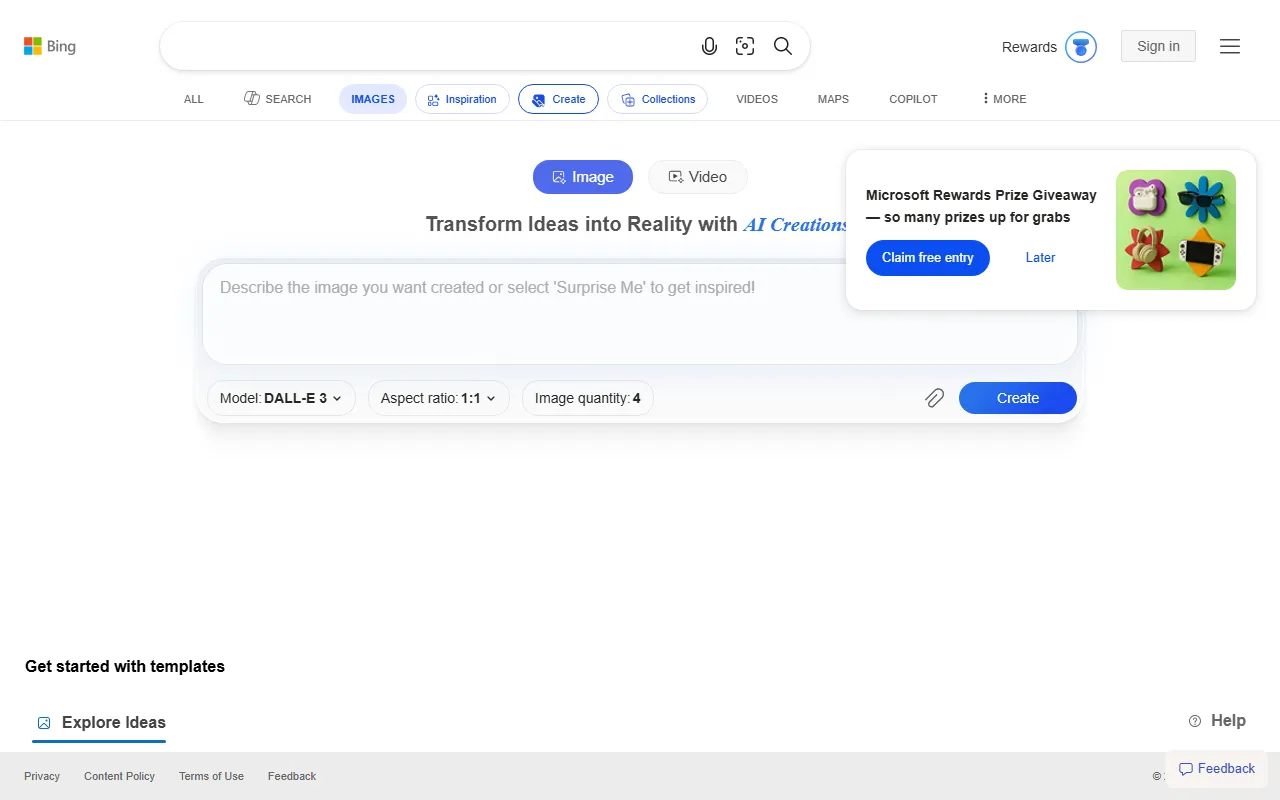Switch to Video creation mode
The image size is (1280, 800).
[697, 177]
